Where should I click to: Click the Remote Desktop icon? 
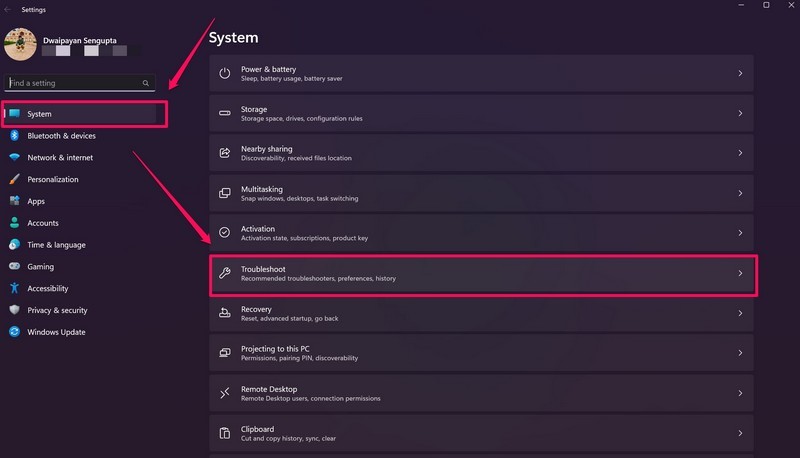tap(224, 393)
